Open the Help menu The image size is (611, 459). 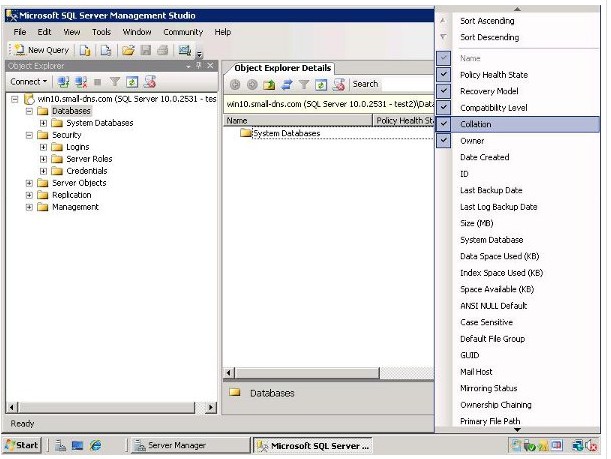pos(223,32)
